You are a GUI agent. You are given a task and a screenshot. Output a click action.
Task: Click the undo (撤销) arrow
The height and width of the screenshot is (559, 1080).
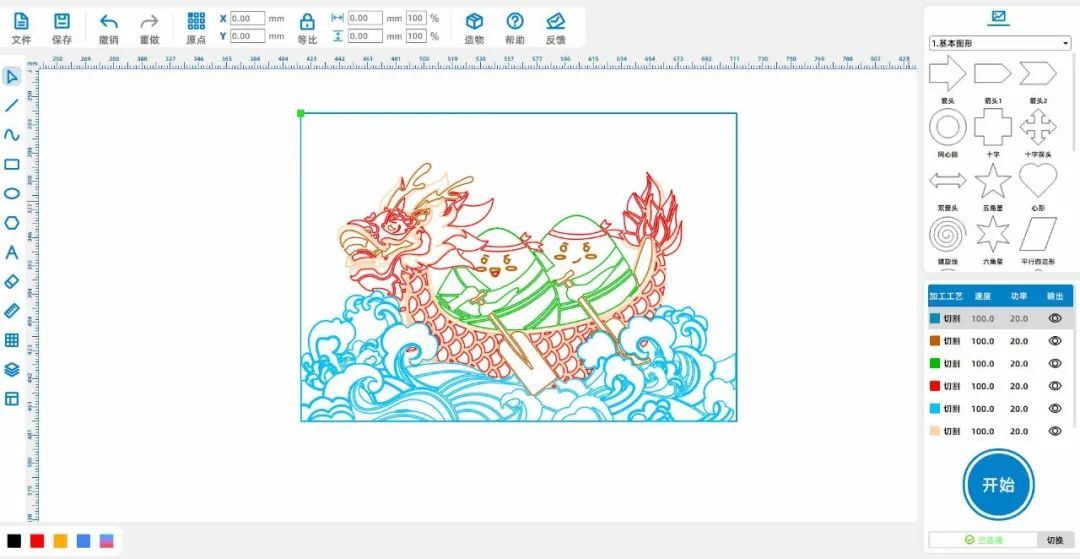click(108, 22)
